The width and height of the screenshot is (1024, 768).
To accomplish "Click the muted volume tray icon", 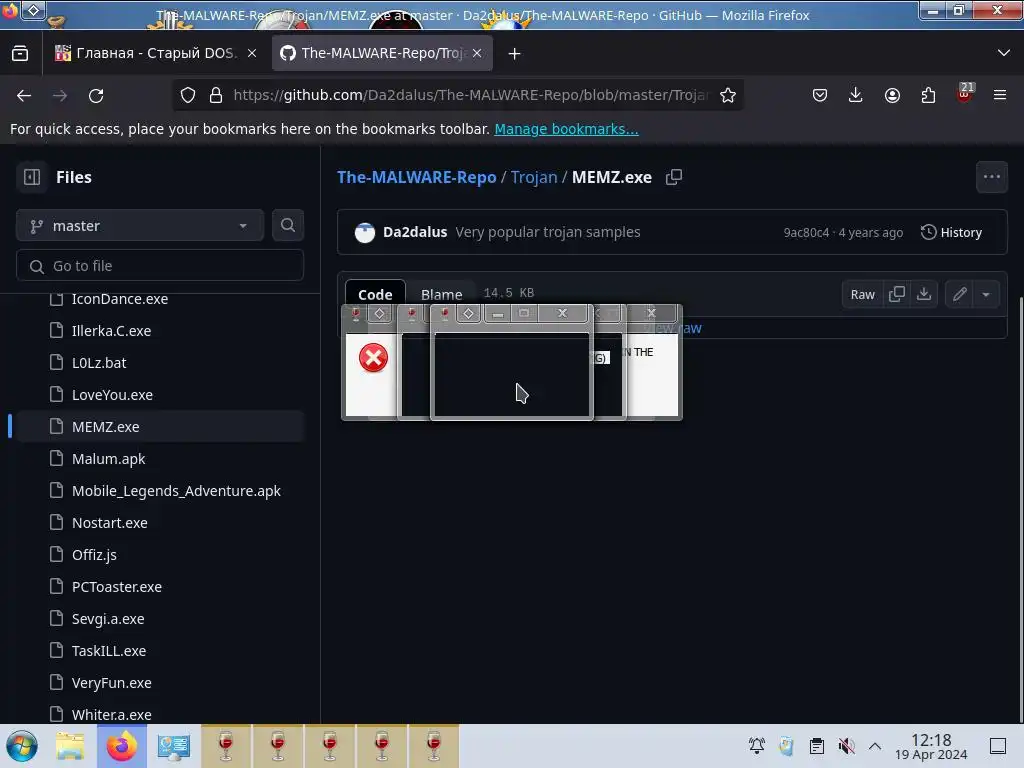I will pyautogui.click(x=846, y=746).
